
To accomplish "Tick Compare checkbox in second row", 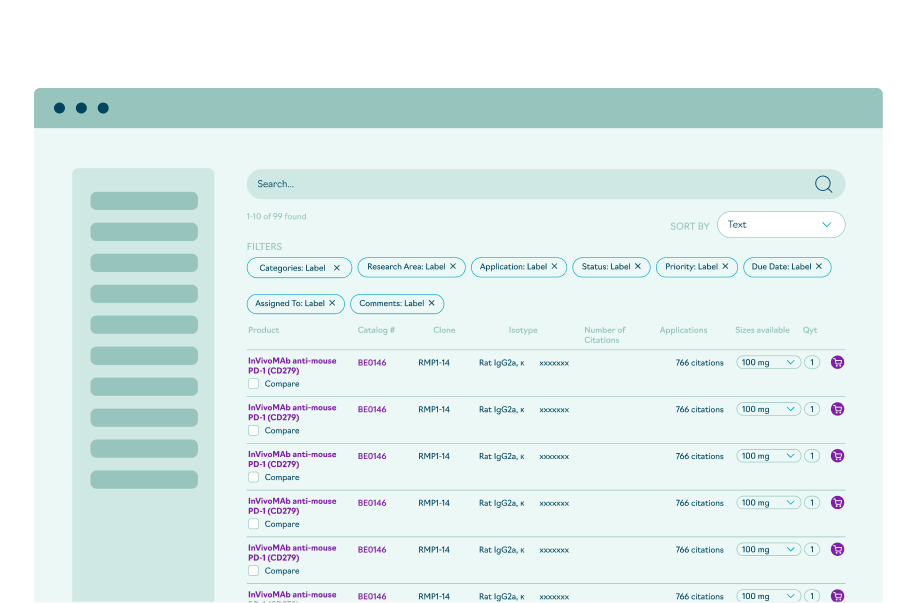I will click(x=254, y=431).
